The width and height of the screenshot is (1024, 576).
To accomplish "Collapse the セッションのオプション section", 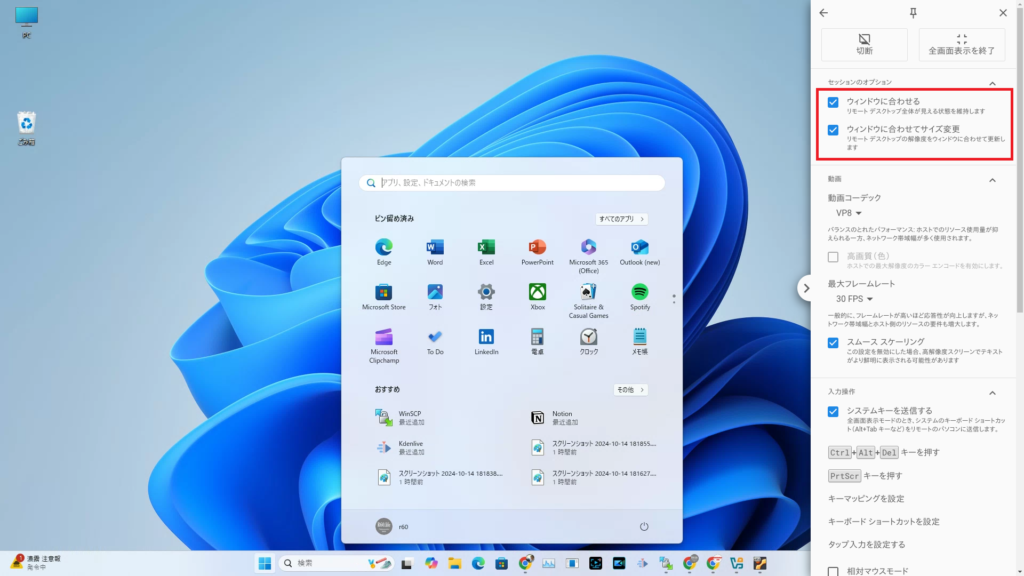I will pos(992,83).
